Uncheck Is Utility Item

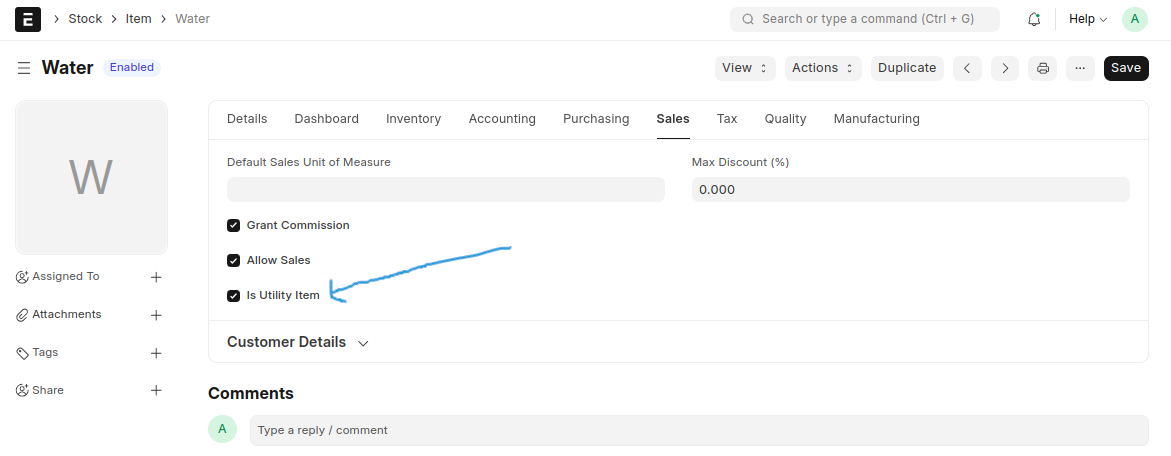pyautogui.click(x=234, y=296)
